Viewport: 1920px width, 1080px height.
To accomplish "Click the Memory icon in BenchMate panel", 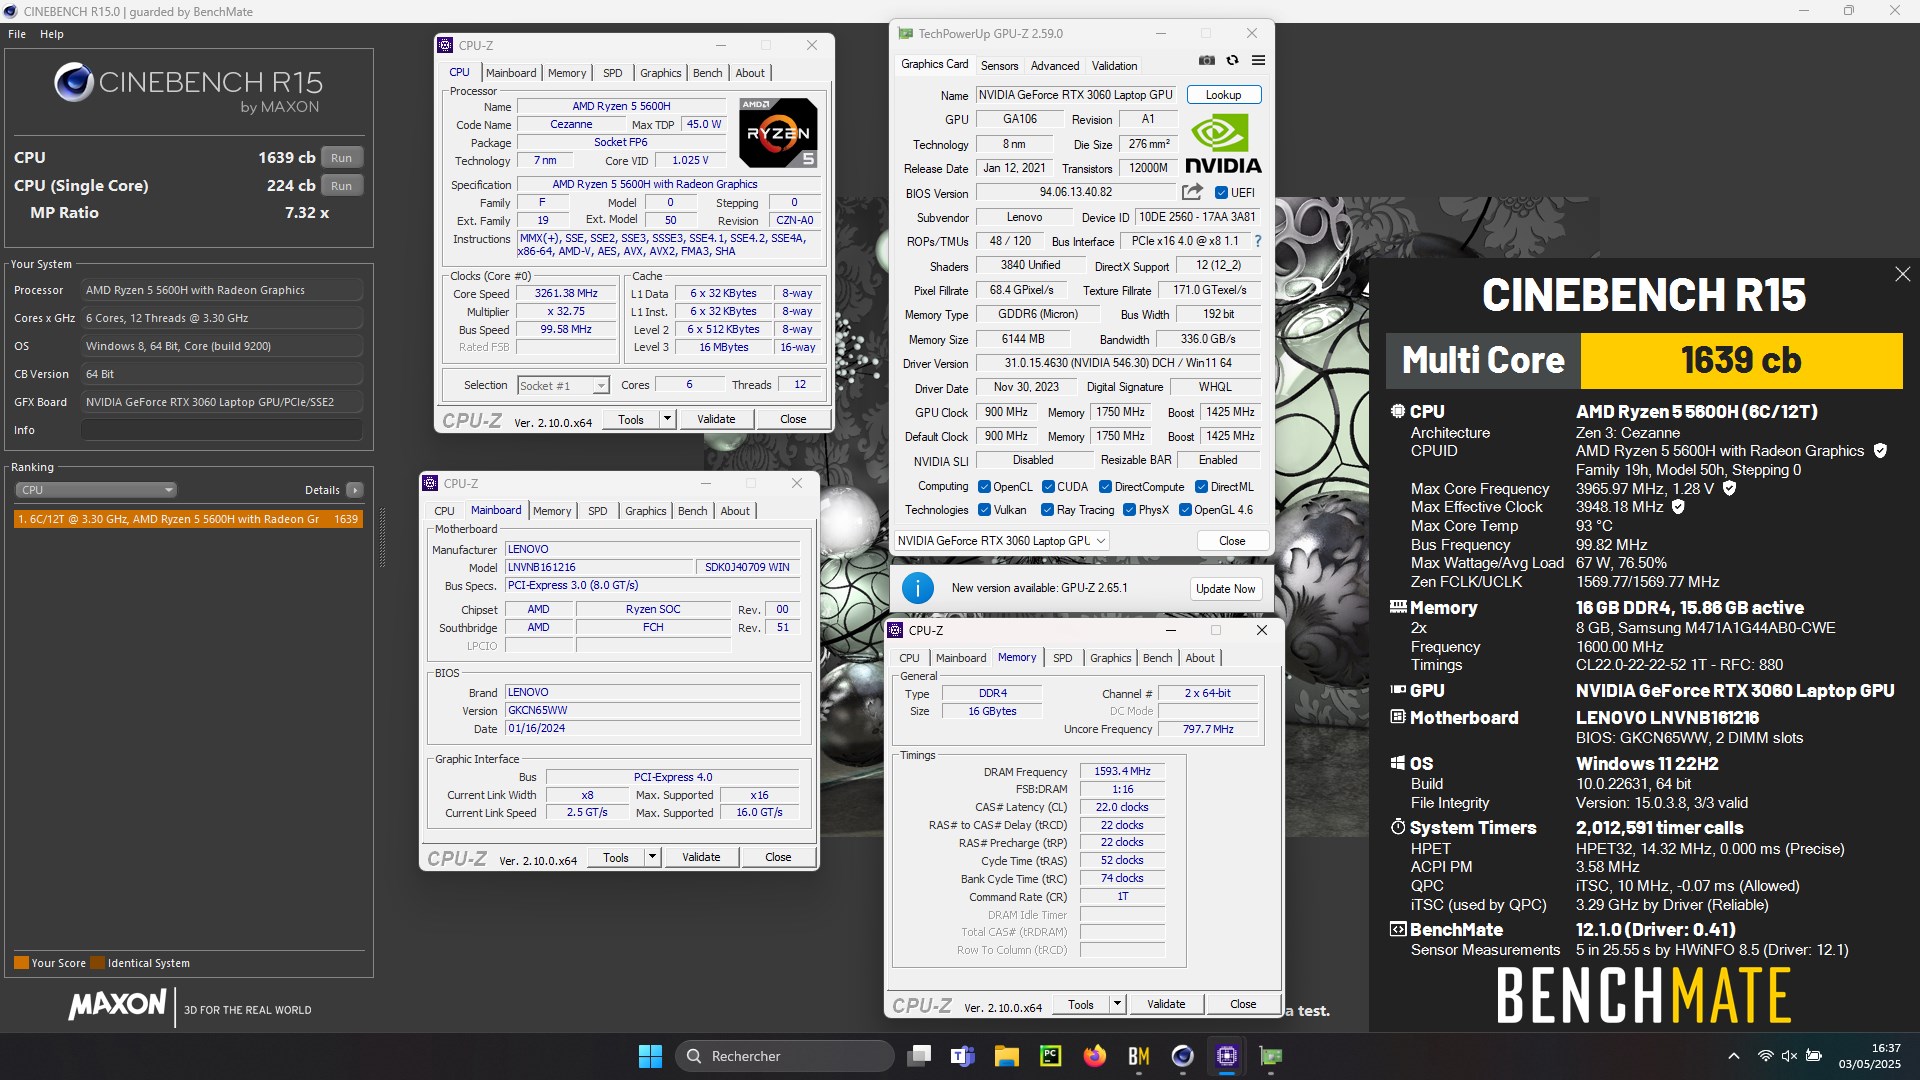I will click(x=1398, y=607).
